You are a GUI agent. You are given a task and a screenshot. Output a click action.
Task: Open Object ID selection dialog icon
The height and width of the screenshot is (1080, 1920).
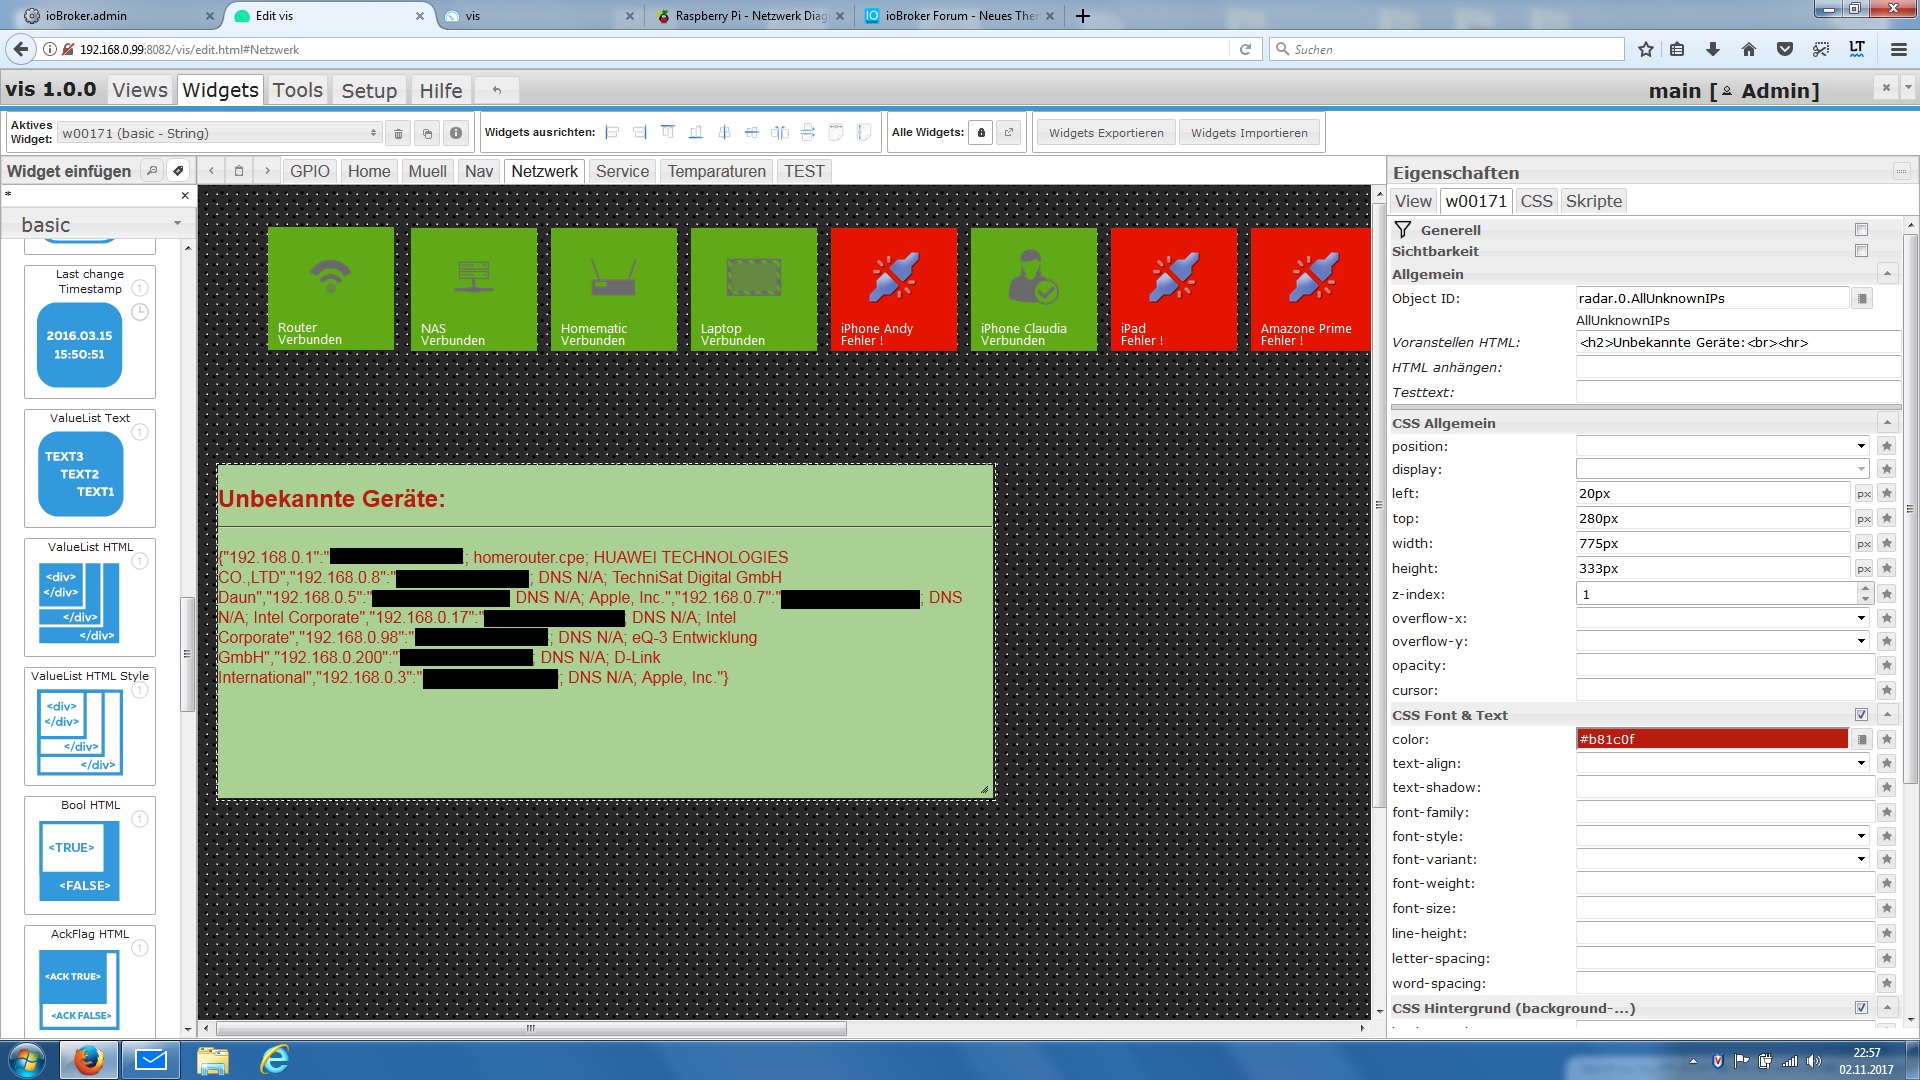click(x=1862, y=298)
